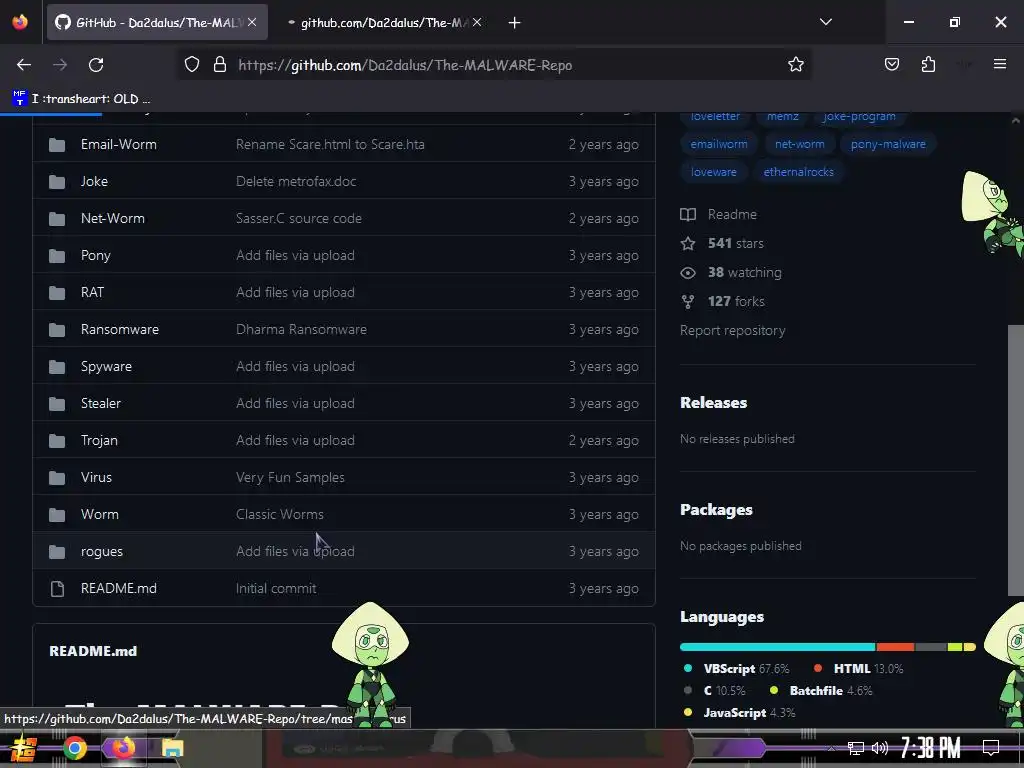This screenshot has width=1024, height=768.
Task: Click the Ransomware folder icon
Action: tap(57, 329)
